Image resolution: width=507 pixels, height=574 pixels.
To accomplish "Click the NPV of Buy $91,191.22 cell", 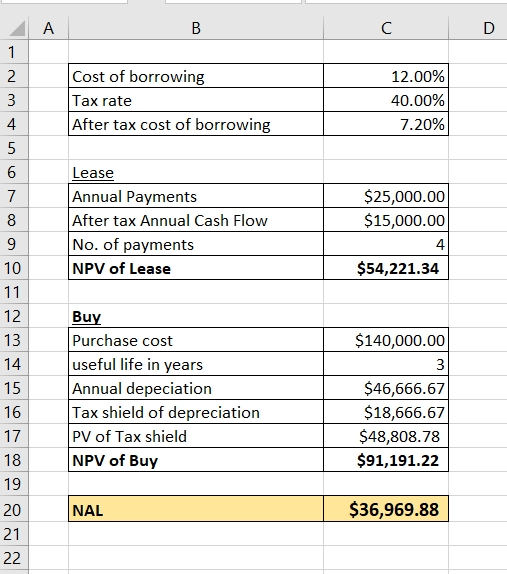I will coord(386,460).
